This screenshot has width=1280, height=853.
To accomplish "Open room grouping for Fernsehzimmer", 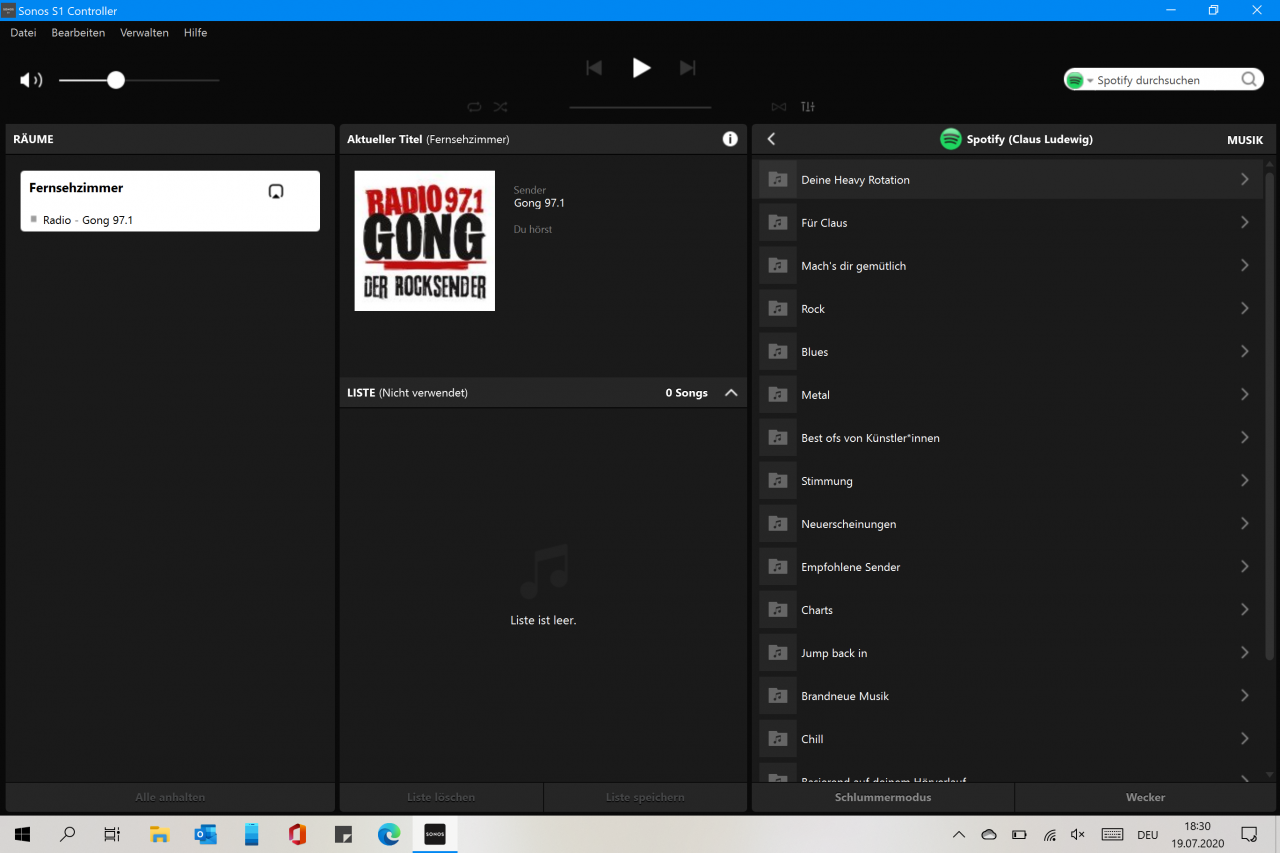I will 276,191.
